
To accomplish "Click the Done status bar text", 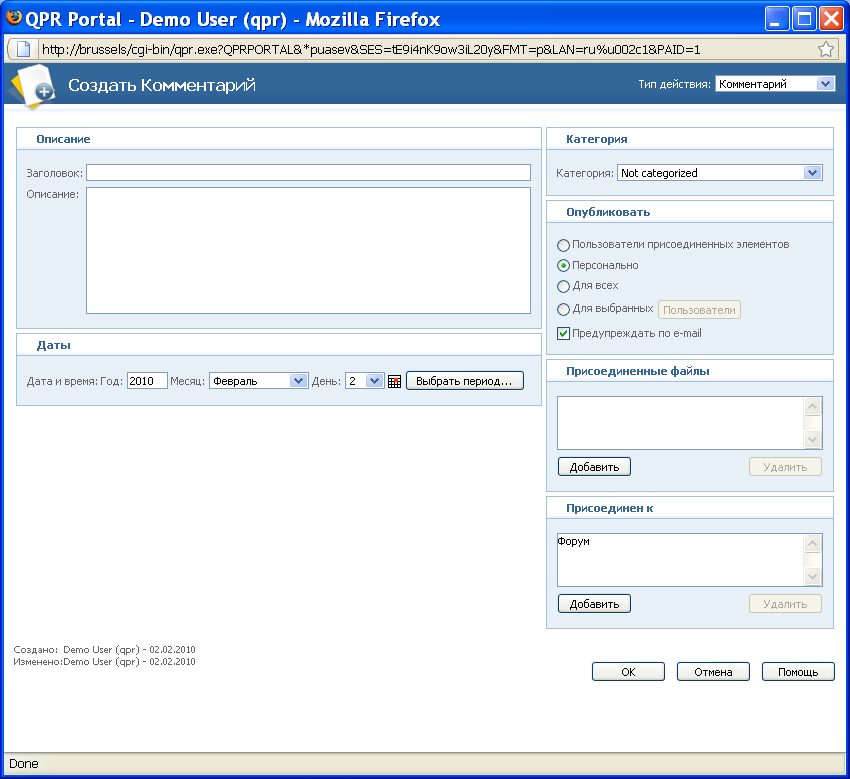I will (24, 764).
